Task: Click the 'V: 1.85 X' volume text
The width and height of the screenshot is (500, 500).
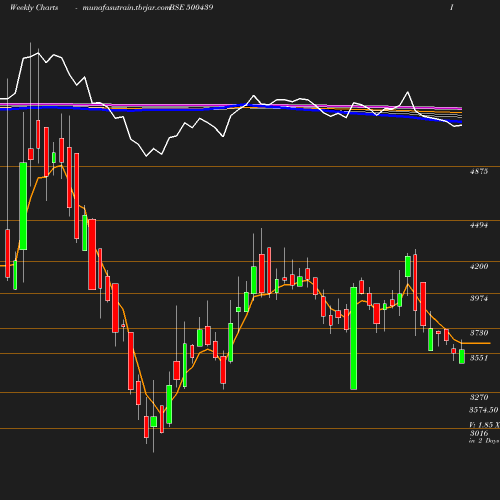Action: [x=484, y=425]
